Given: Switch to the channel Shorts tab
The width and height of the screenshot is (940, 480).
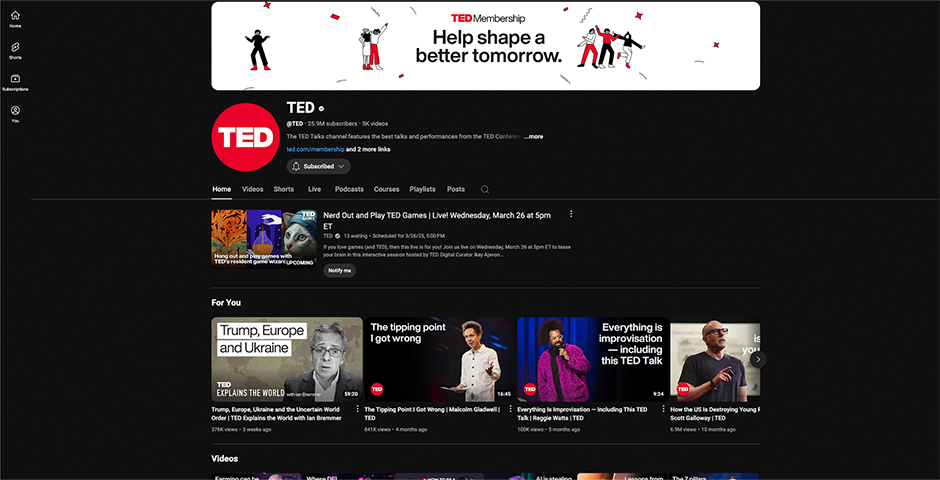Looking at the screenshot, I should coord(284,189).
